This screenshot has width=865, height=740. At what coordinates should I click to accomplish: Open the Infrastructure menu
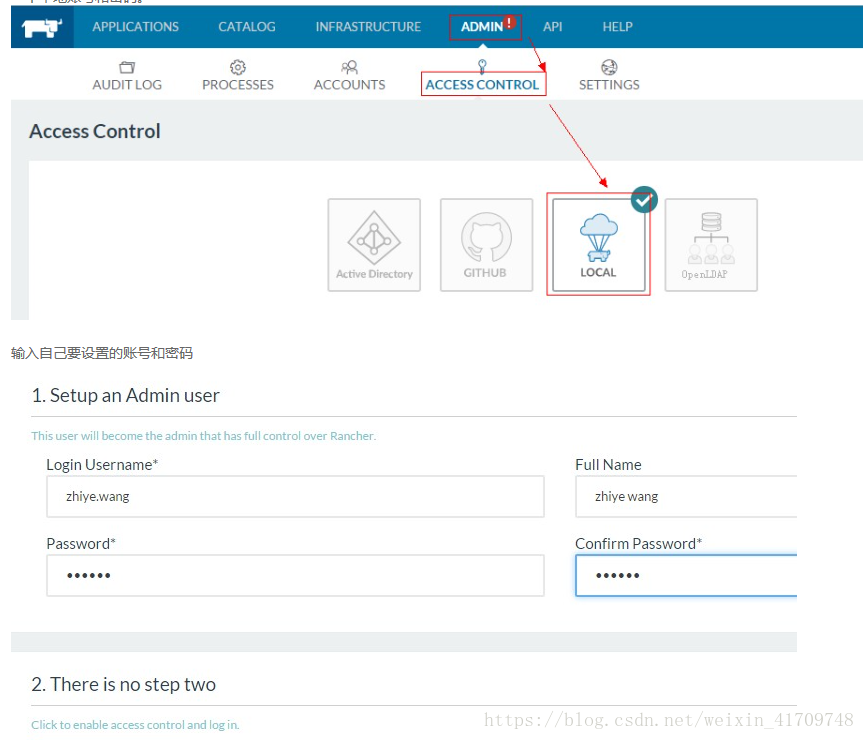click(x=368, y=26)
